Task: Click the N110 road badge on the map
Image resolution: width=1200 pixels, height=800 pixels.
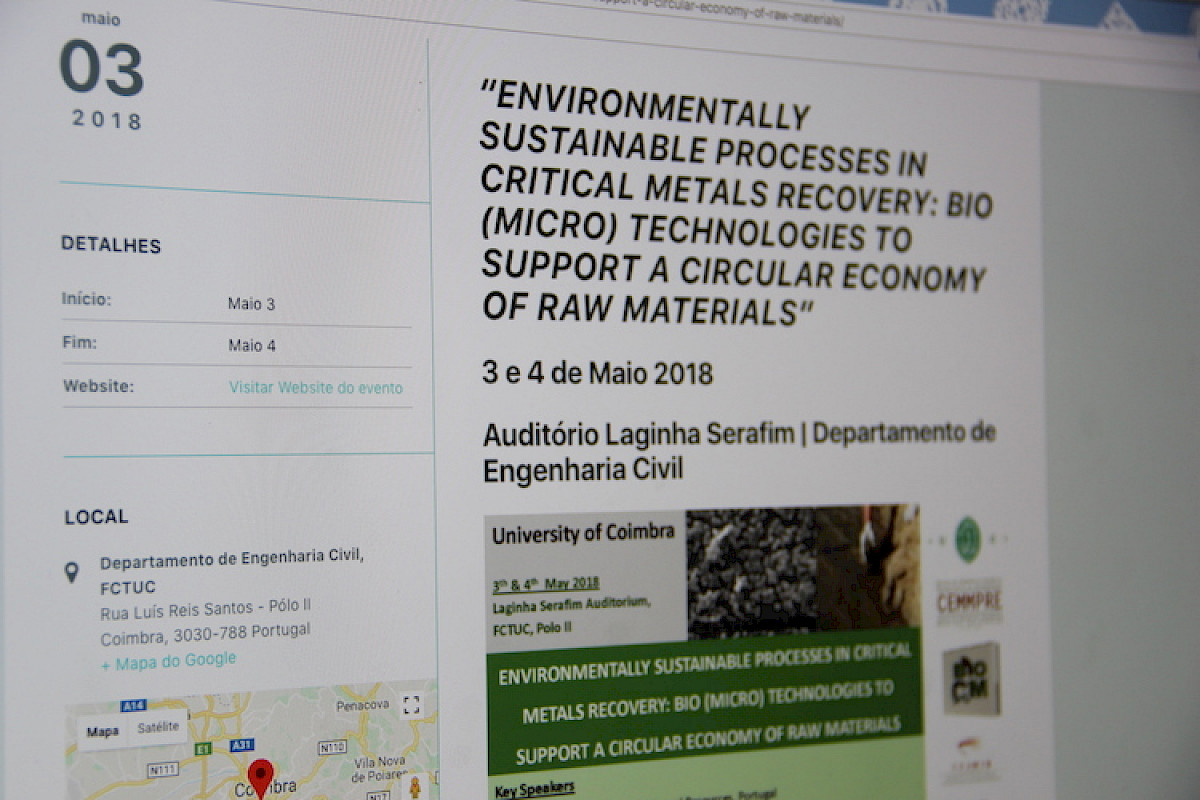Action: coord(332,747)
